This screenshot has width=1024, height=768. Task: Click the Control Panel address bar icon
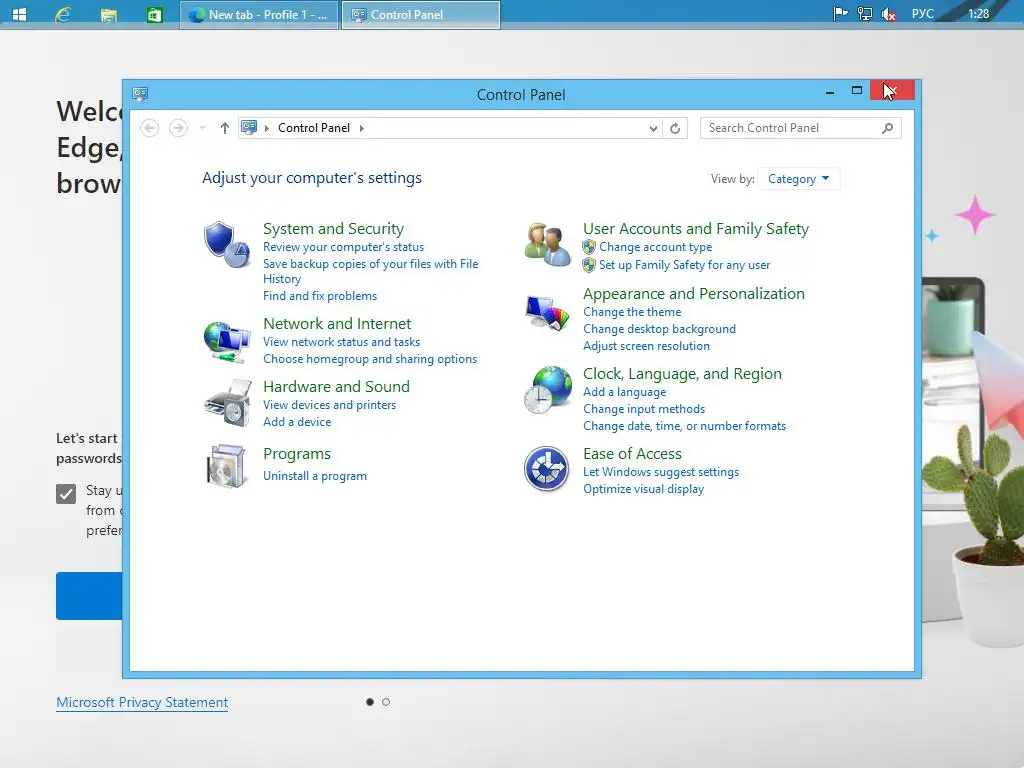tap(249, 127)
